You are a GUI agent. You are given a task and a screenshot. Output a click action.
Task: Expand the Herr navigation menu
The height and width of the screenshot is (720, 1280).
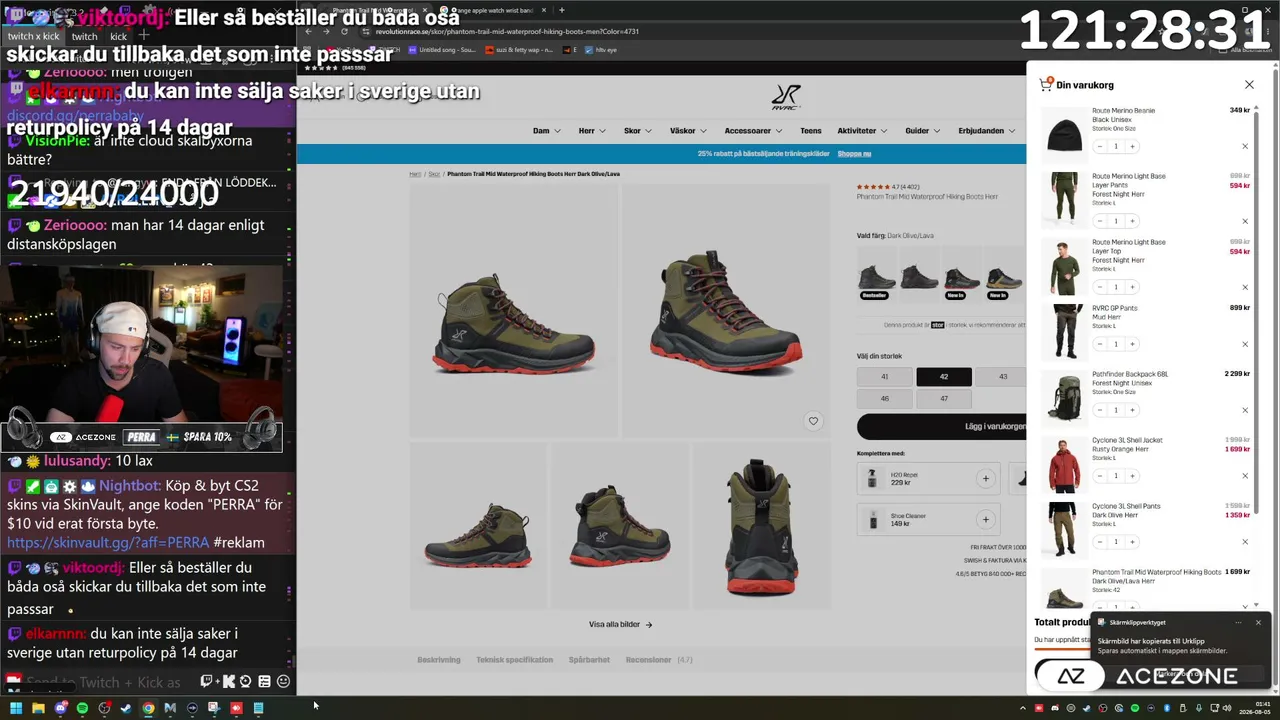592,131
